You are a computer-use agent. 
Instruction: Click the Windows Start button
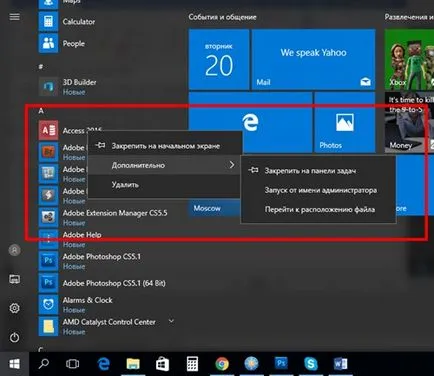[14, 364]
